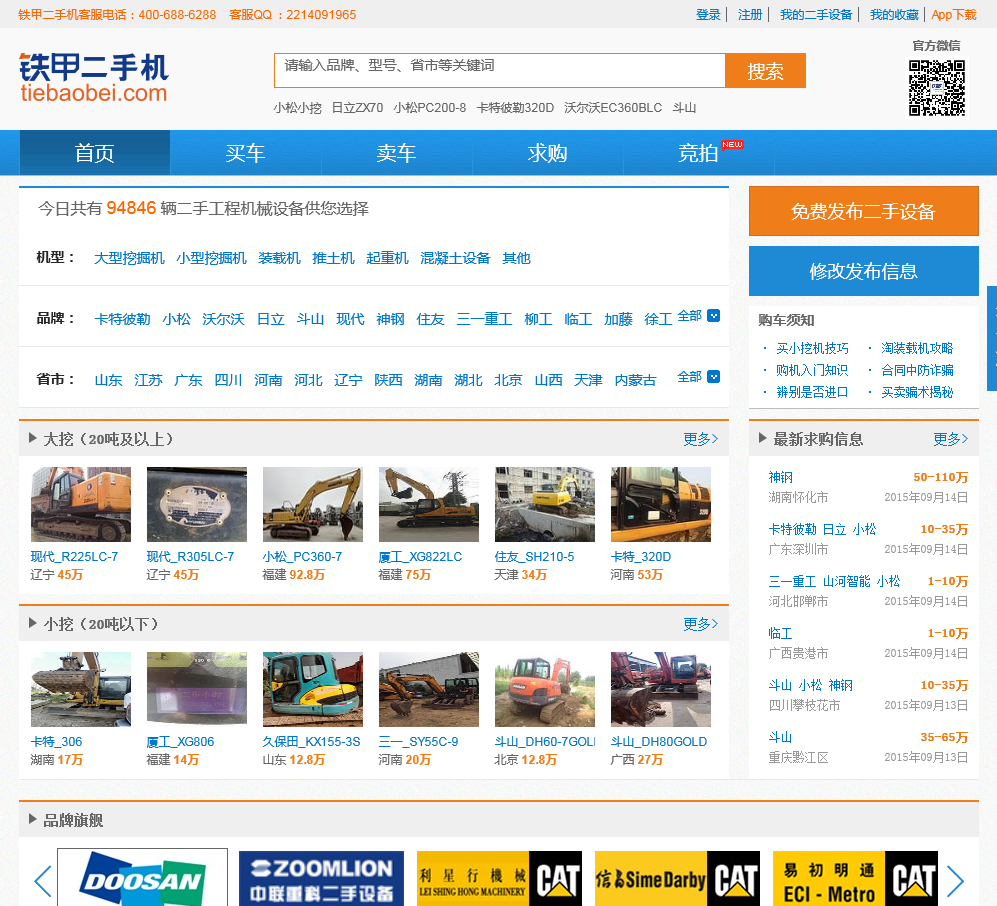Filter by 装载机 machine type

279,258
